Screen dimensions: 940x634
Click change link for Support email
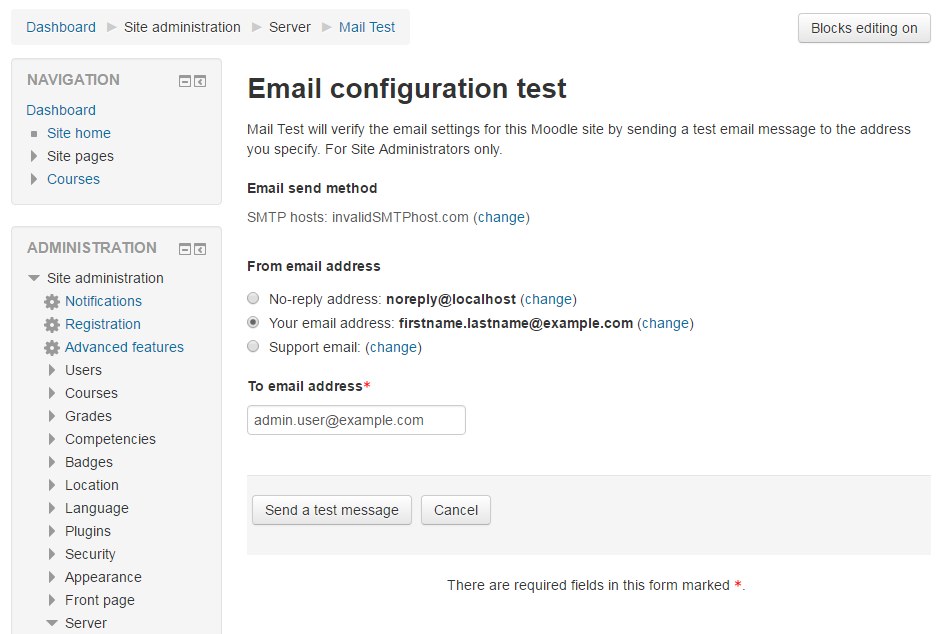[x=393, y=347]
